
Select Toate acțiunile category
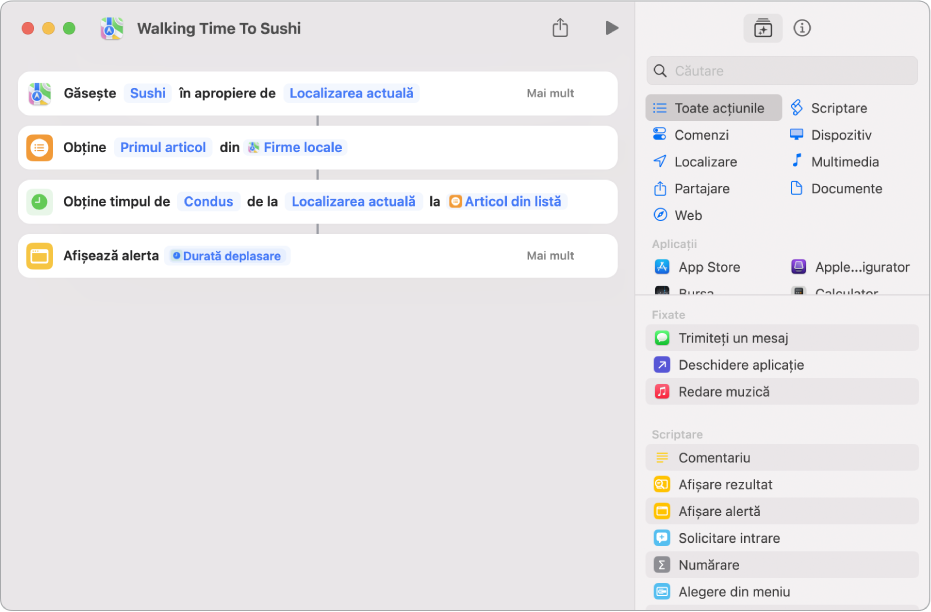[x=713, y=108]
